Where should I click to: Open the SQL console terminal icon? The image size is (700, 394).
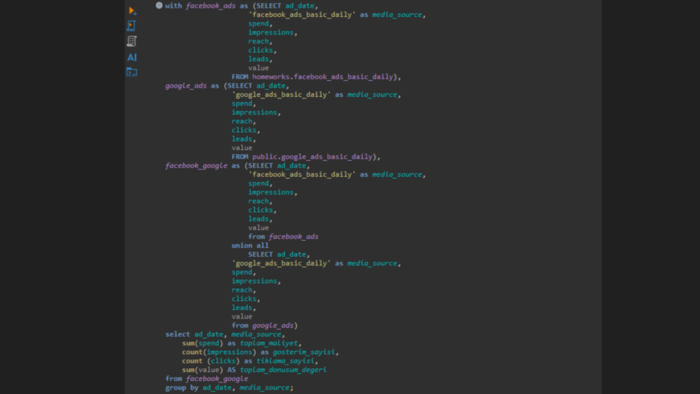point(132,72)
